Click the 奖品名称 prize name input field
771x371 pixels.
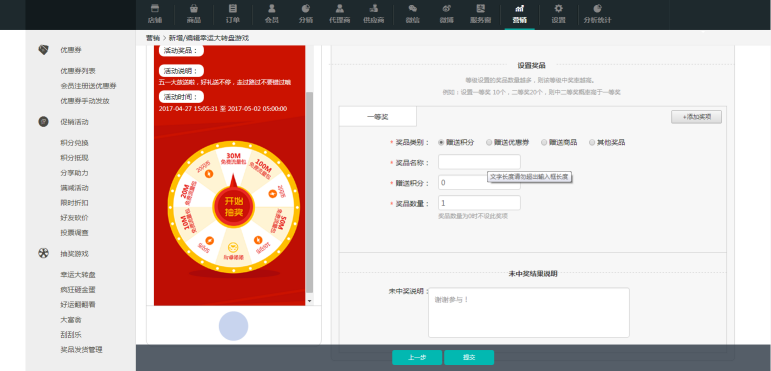pos(479,162)
